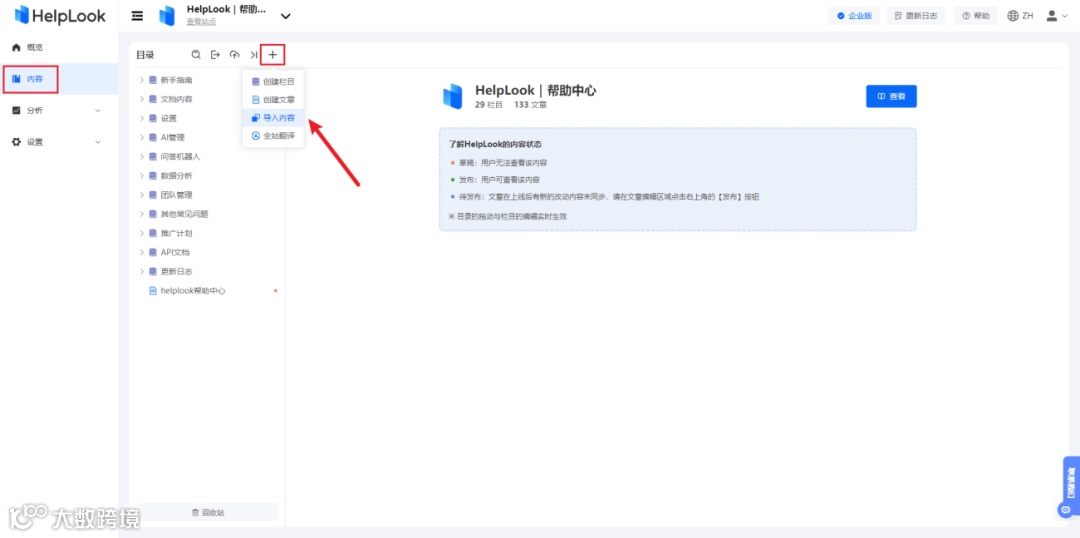Click the large HelpLook logo in the main panel

(453, 96)
